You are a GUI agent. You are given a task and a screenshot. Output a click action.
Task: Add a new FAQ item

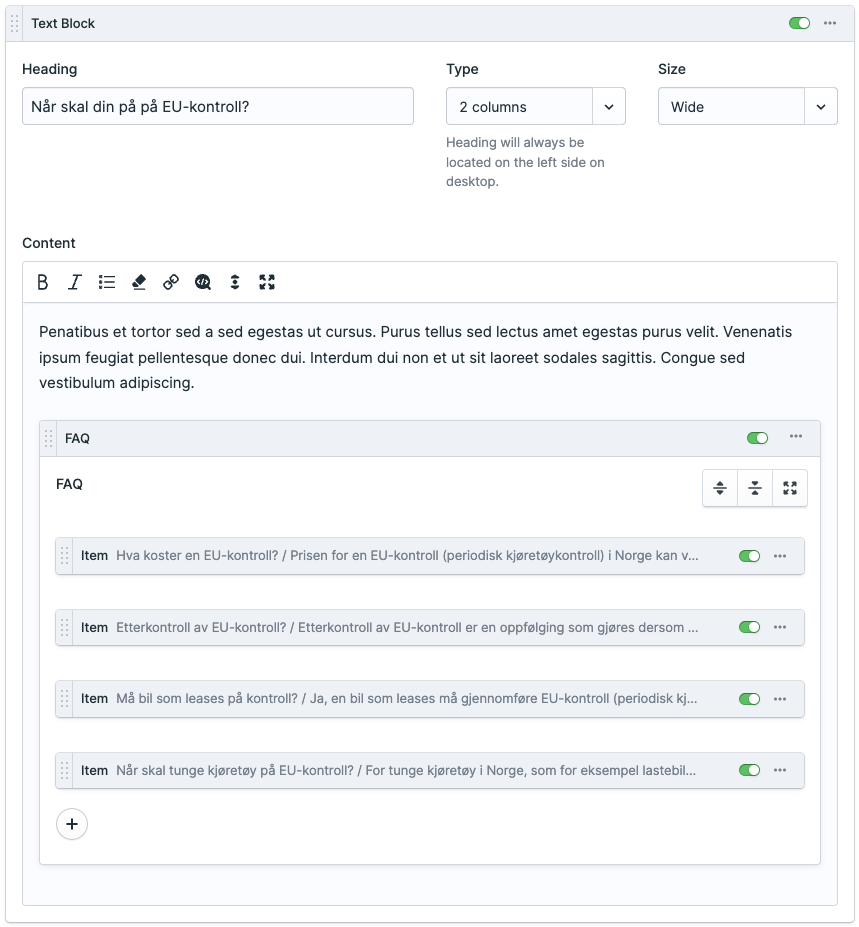(x=72, y=824)
